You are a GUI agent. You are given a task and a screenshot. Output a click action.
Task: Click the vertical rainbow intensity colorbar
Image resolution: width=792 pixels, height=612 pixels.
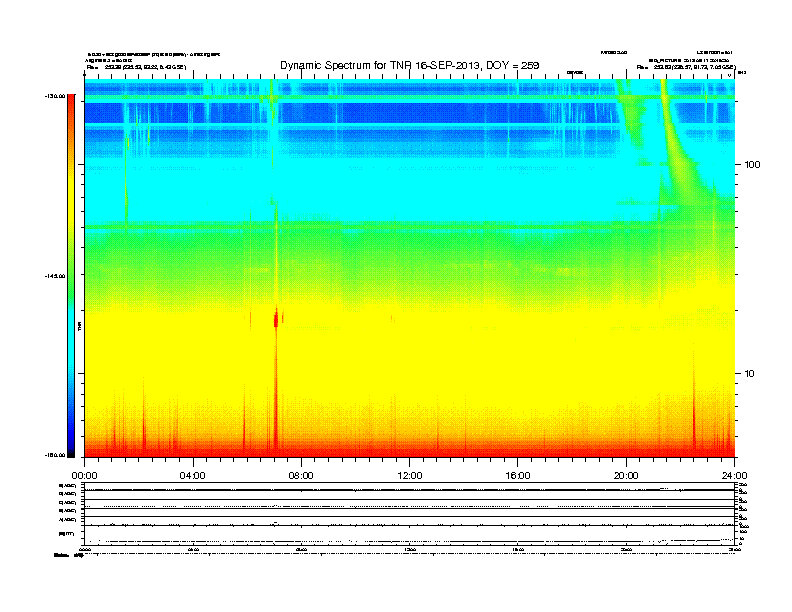pos(71,276)
